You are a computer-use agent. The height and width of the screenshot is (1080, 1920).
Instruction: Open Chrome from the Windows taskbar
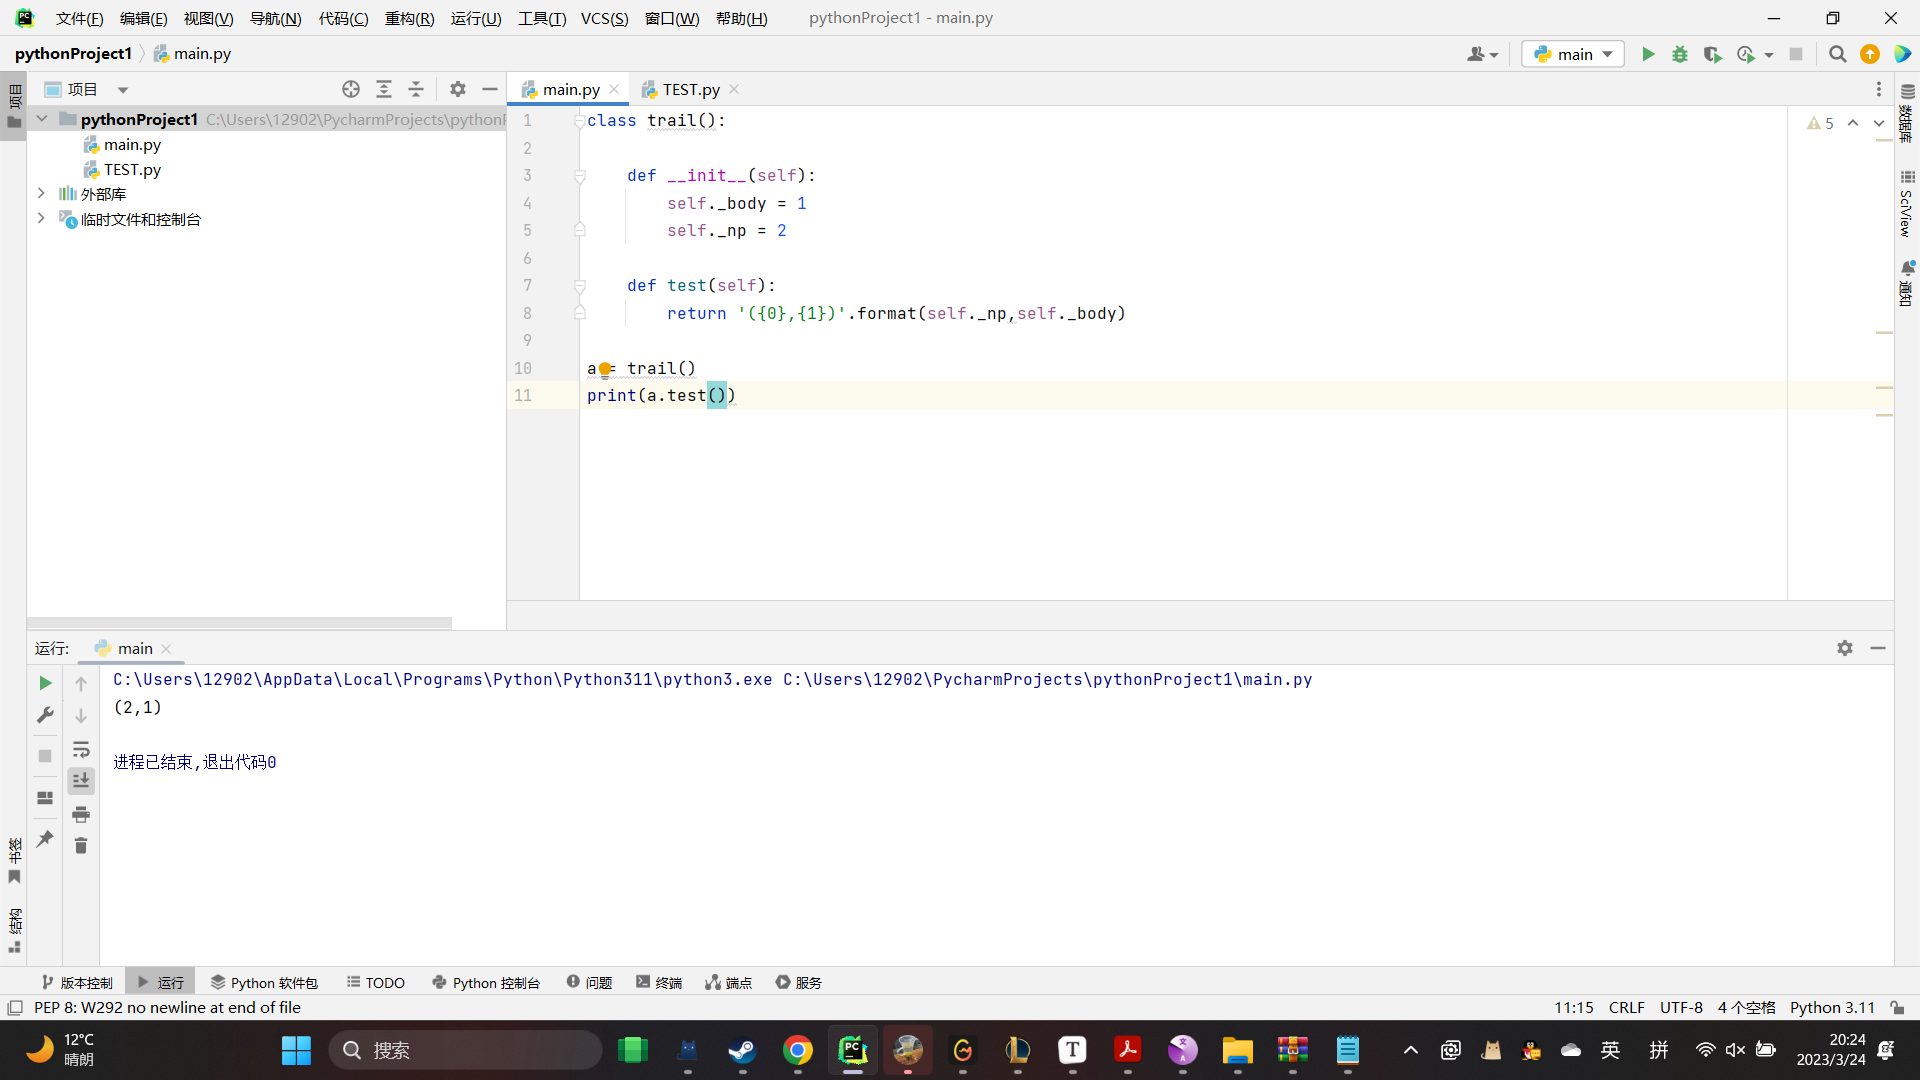coord(797,1050)
